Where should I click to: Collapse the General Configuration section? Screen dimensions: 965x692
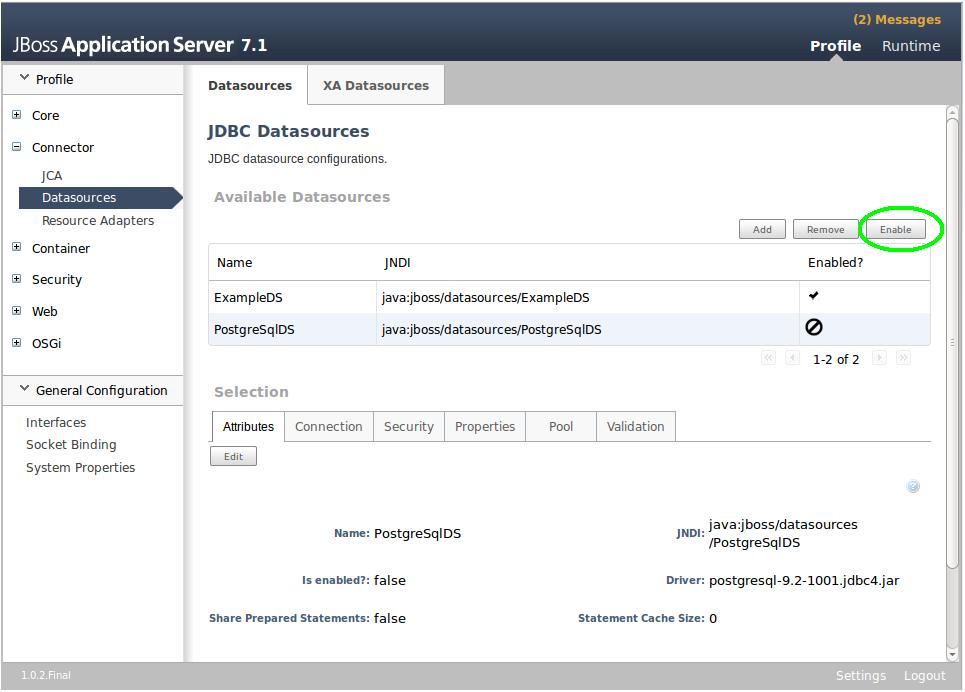point(25,389)
